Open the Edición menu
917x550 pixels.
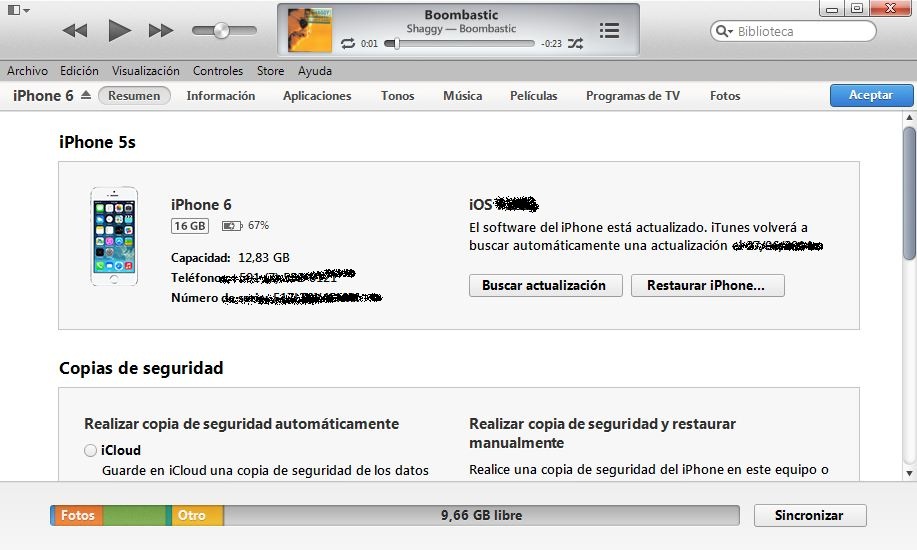[x=79, y=71]
